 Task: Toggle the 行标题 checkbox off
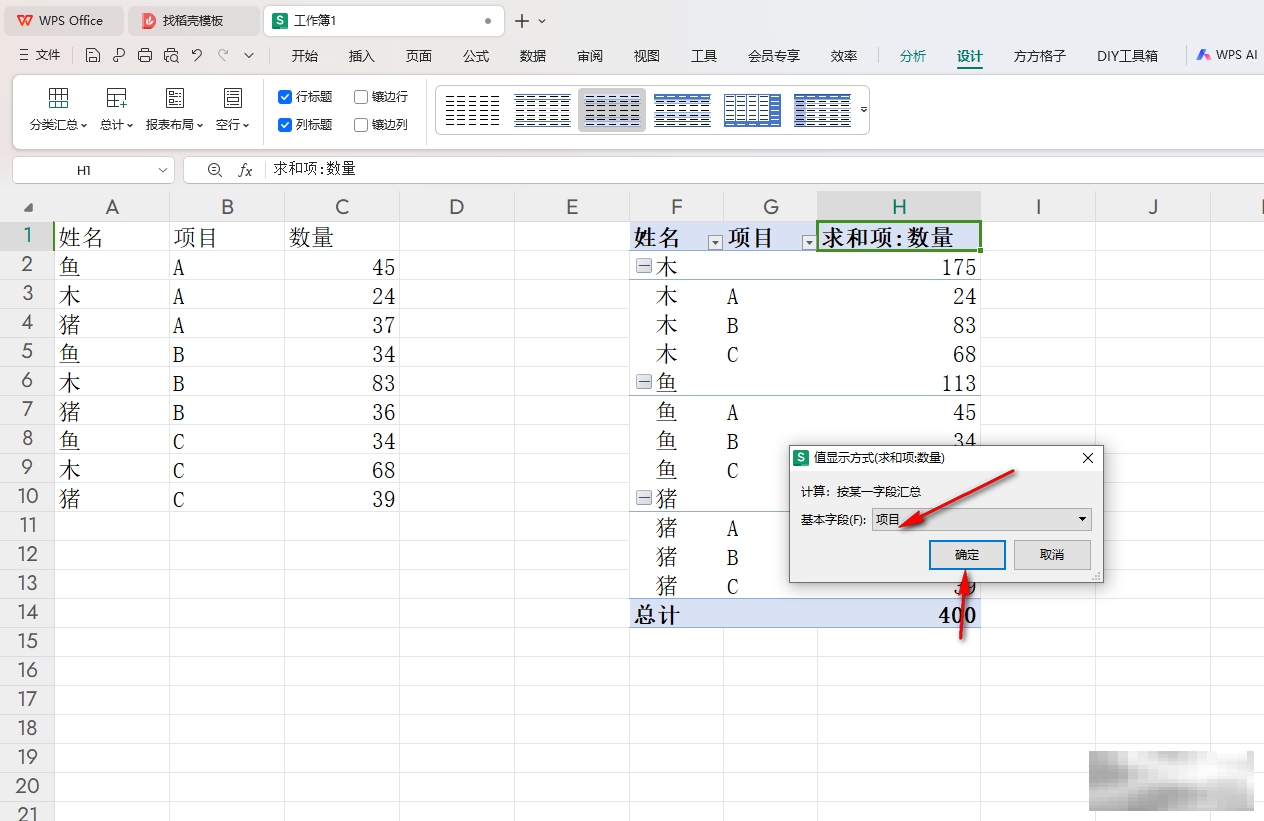[x=286, y=96]
